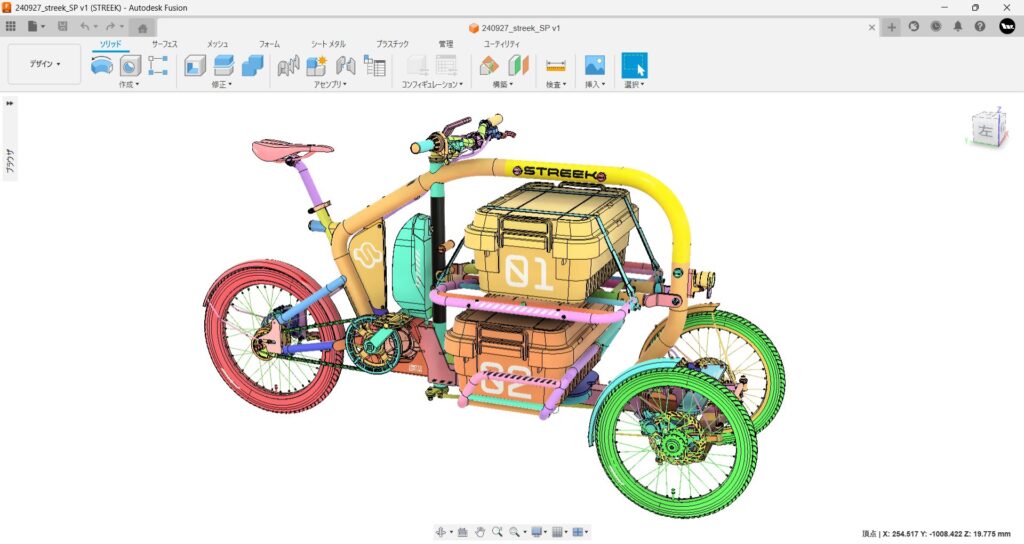Screen dimensions: 1024x544
Task: Activate the Select tool
Action: [x=634, y=65]
